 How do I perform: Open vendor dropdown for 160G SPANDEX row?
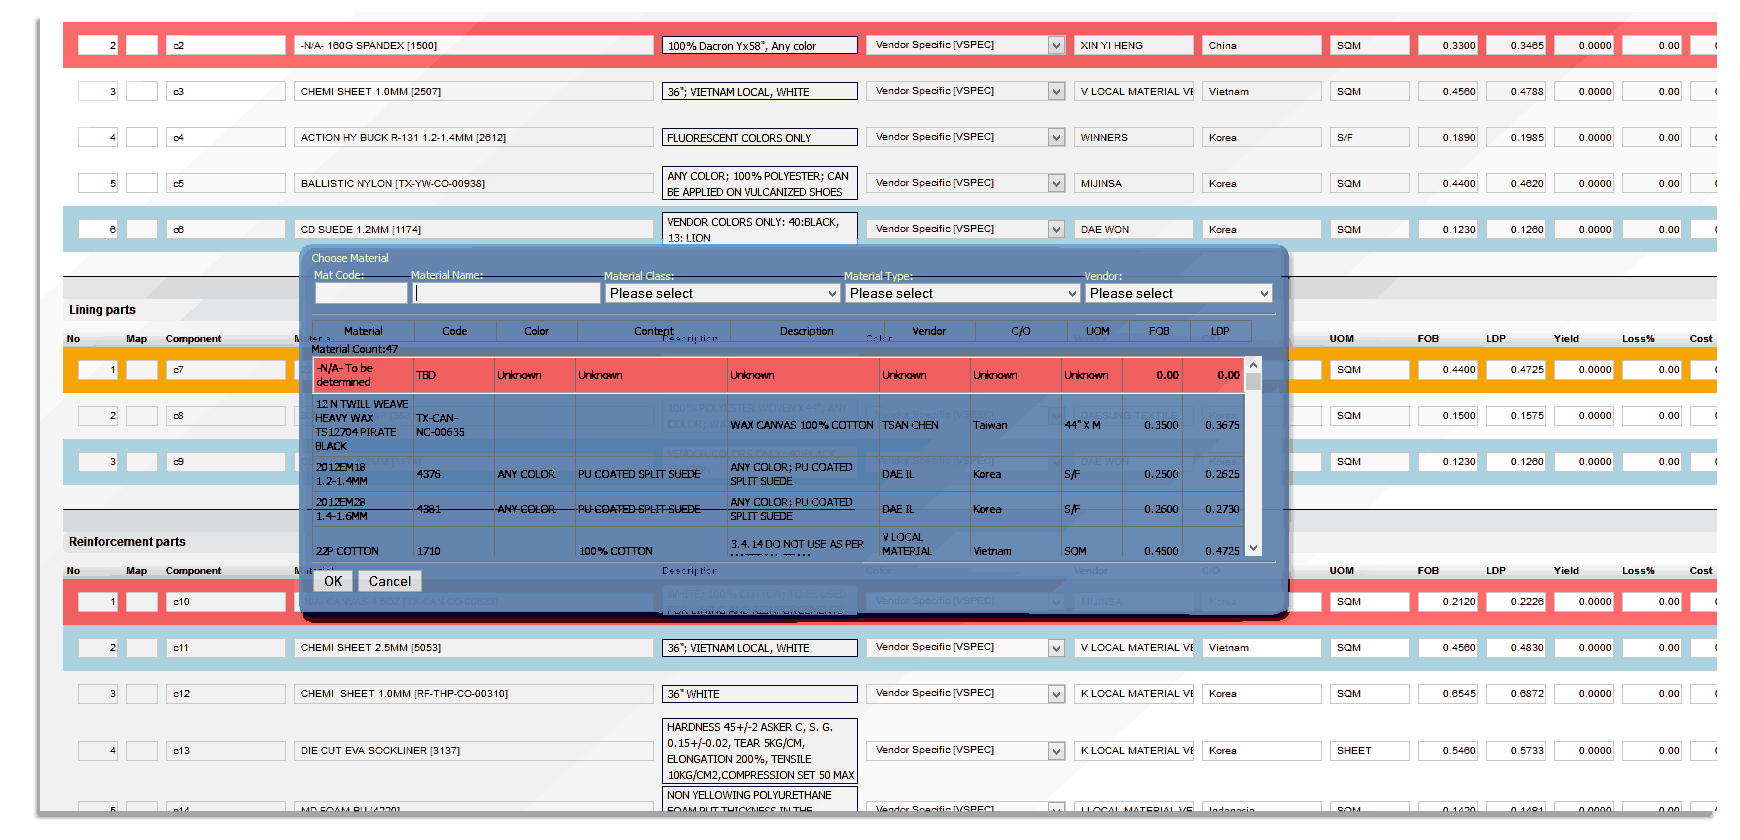tap(1056, 45)
